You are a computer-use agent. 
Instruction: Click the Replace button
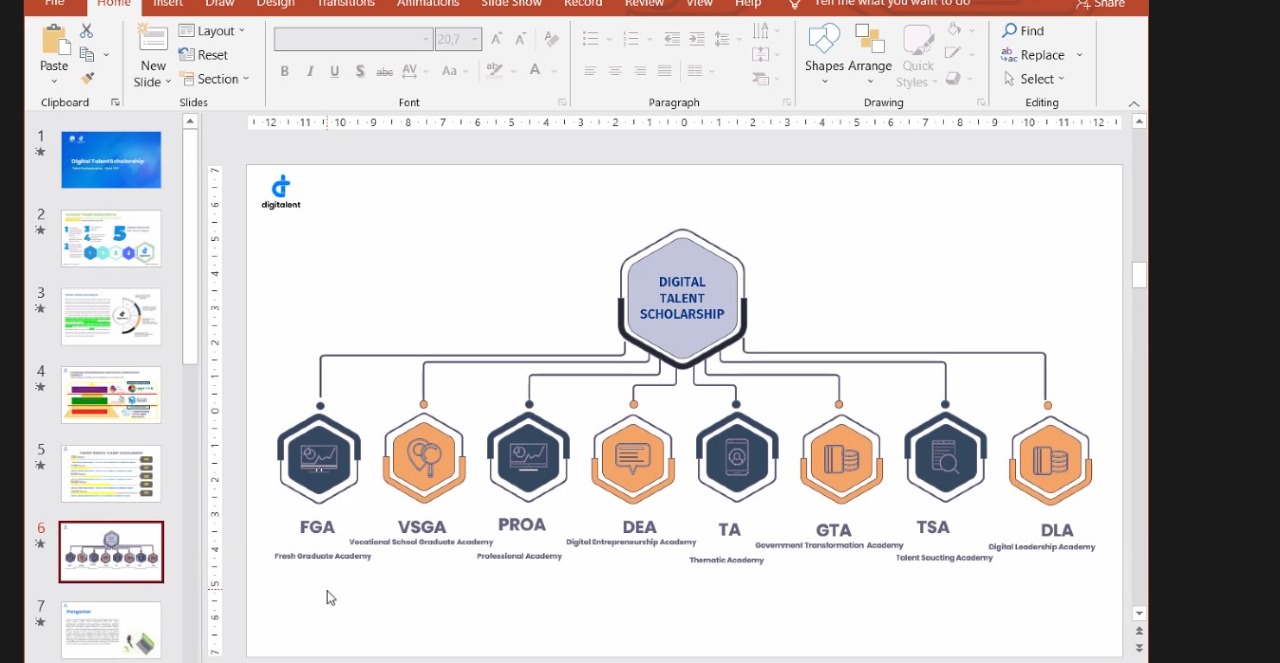tap(1041, 55)
